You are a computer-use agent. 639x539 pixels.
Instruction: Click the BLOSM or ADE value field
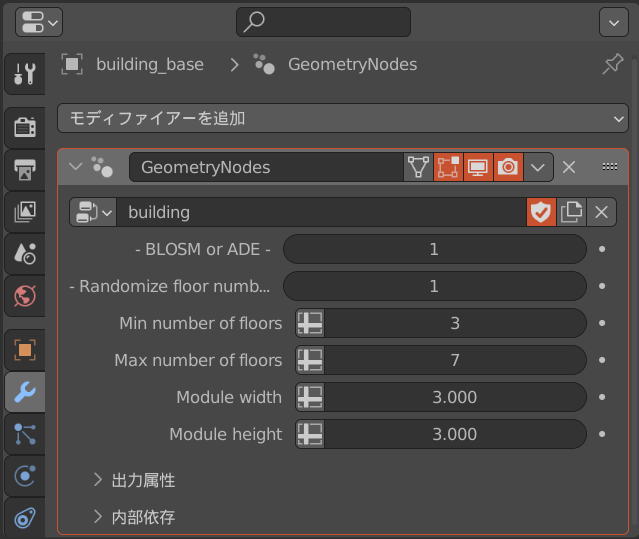(x=434, y=249)
